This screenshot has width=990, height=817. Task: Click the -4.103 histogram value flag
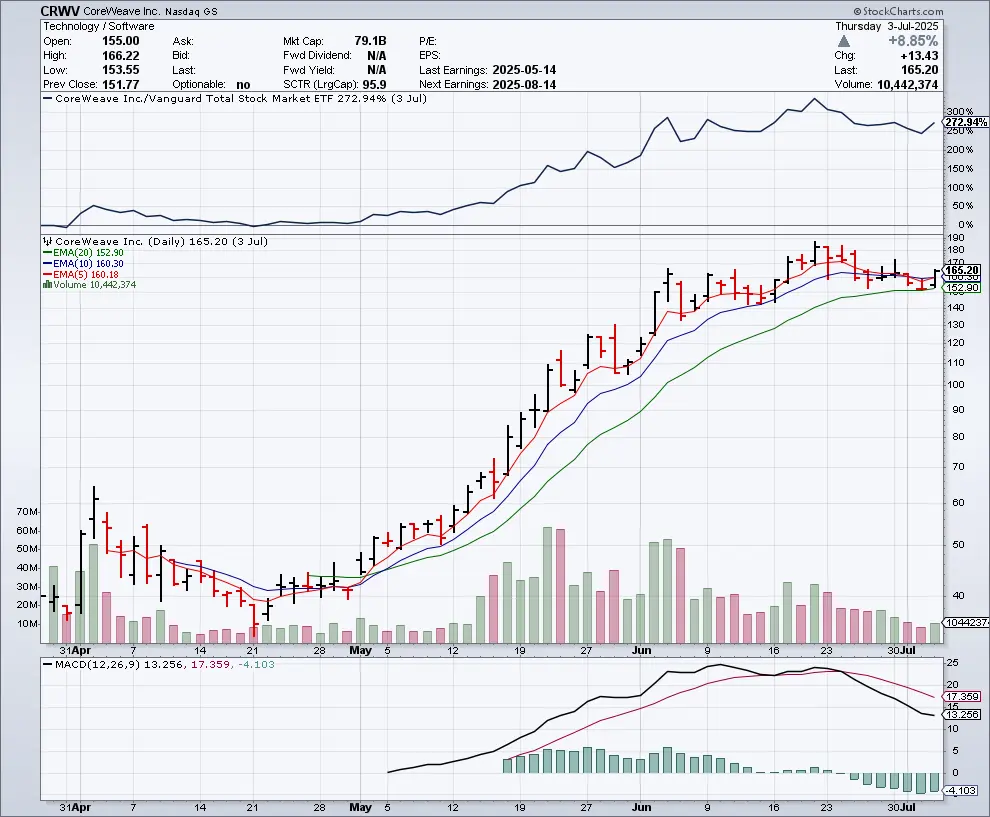click(x=960, y=790)
